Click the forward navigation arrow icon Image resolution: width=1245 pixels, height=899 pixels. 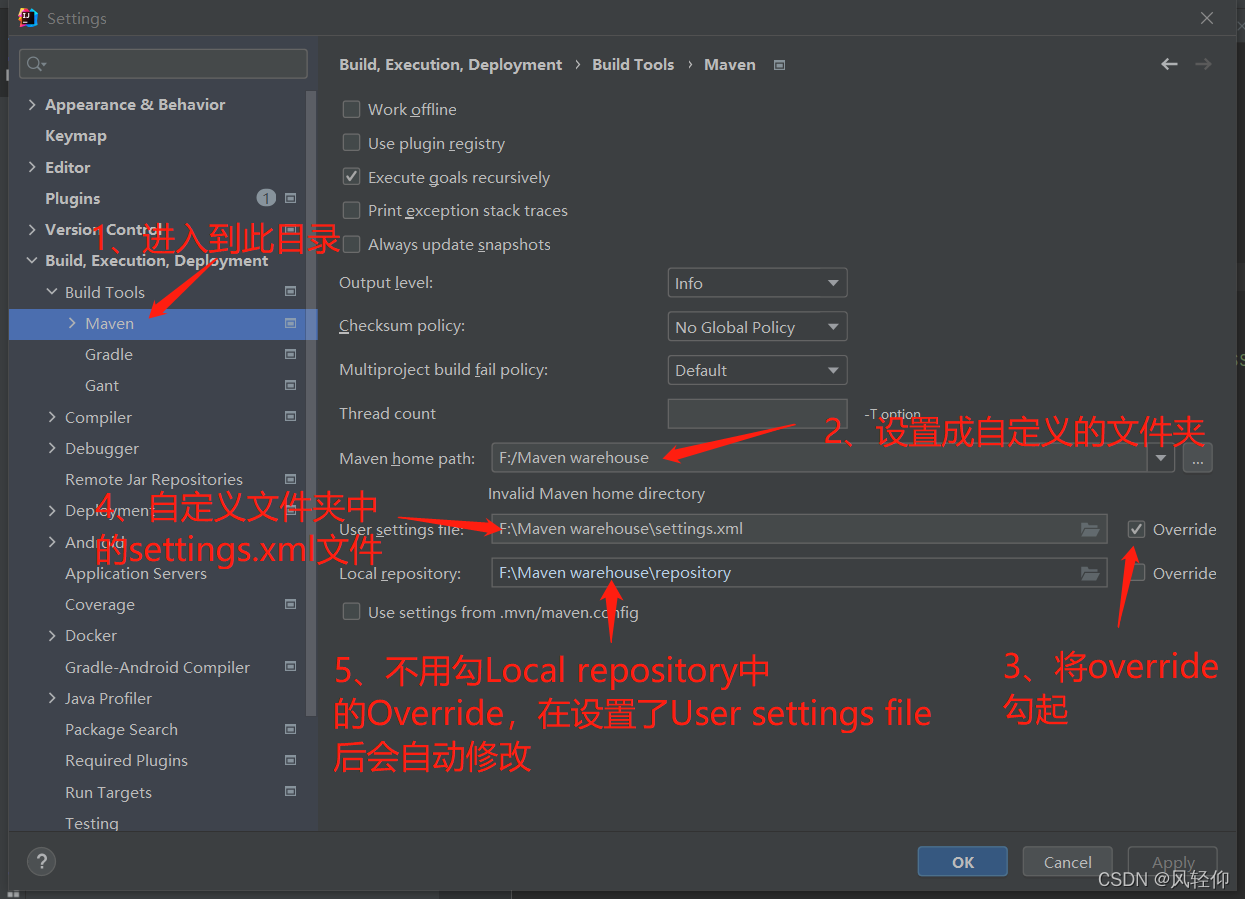click(x=1203, y=64)
